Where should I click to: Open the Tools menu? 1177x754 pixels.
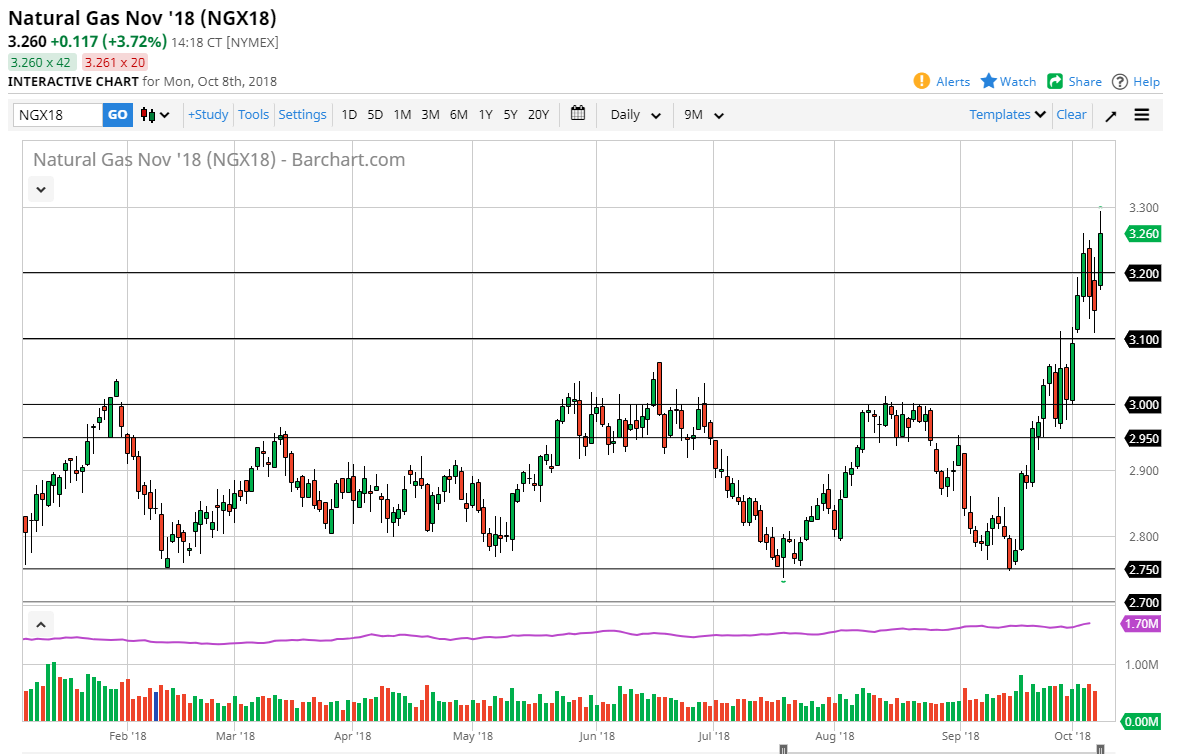click(x=253, y=115)
